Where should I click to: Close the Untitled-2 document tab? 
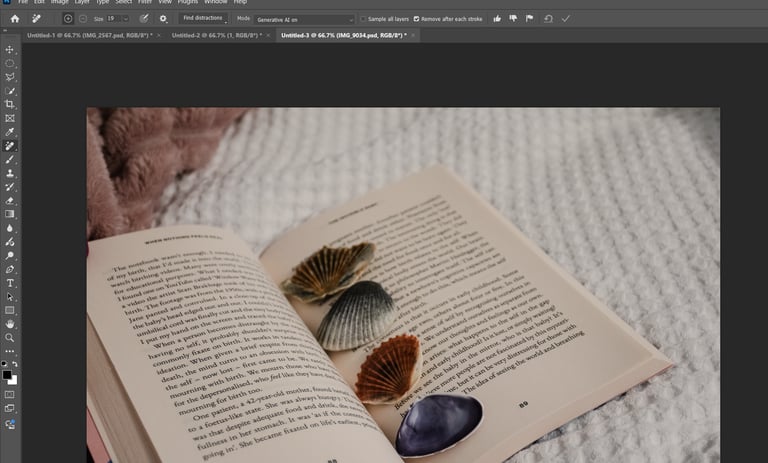(x=268, y=35)
